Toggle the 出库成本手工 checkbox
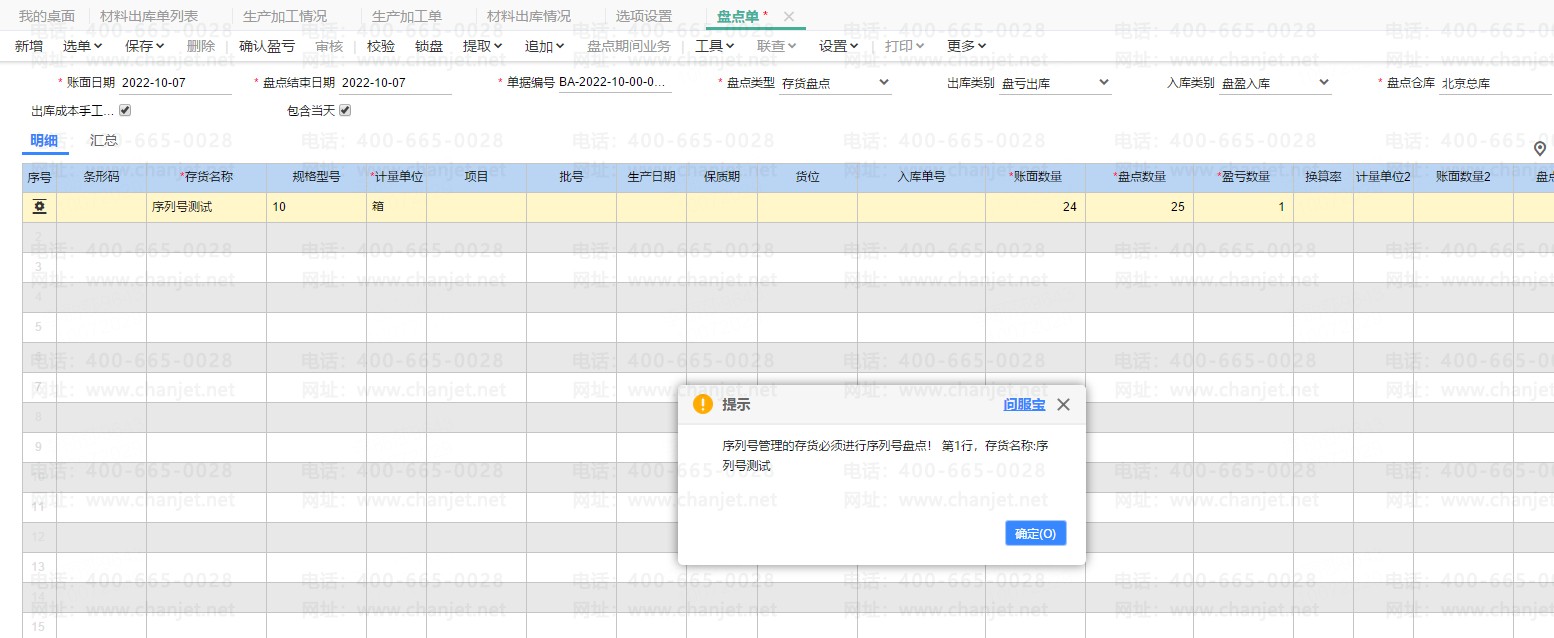This screenshot has width=1554, height=638. click(x=125, y=110)
